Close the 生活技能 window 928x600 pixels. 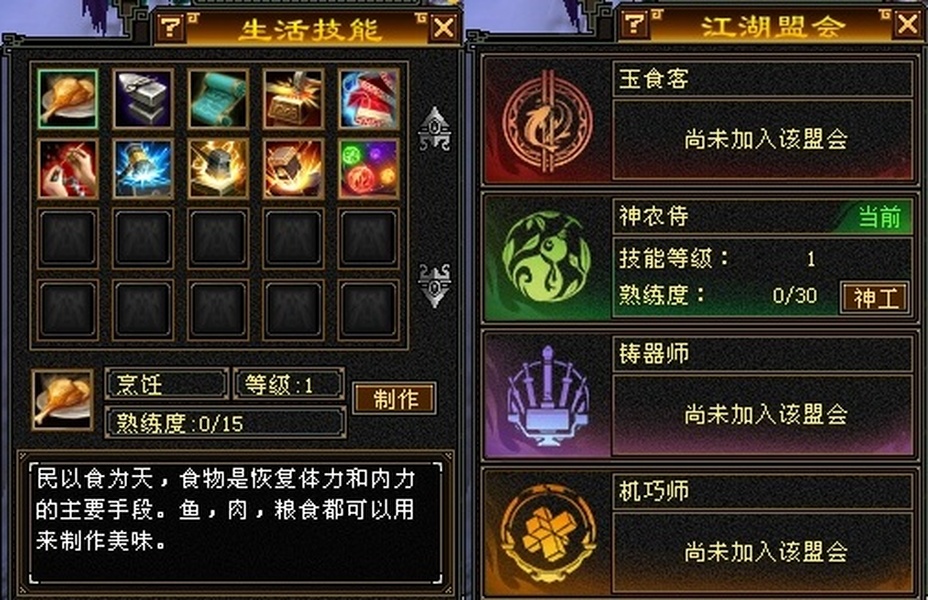444,27
